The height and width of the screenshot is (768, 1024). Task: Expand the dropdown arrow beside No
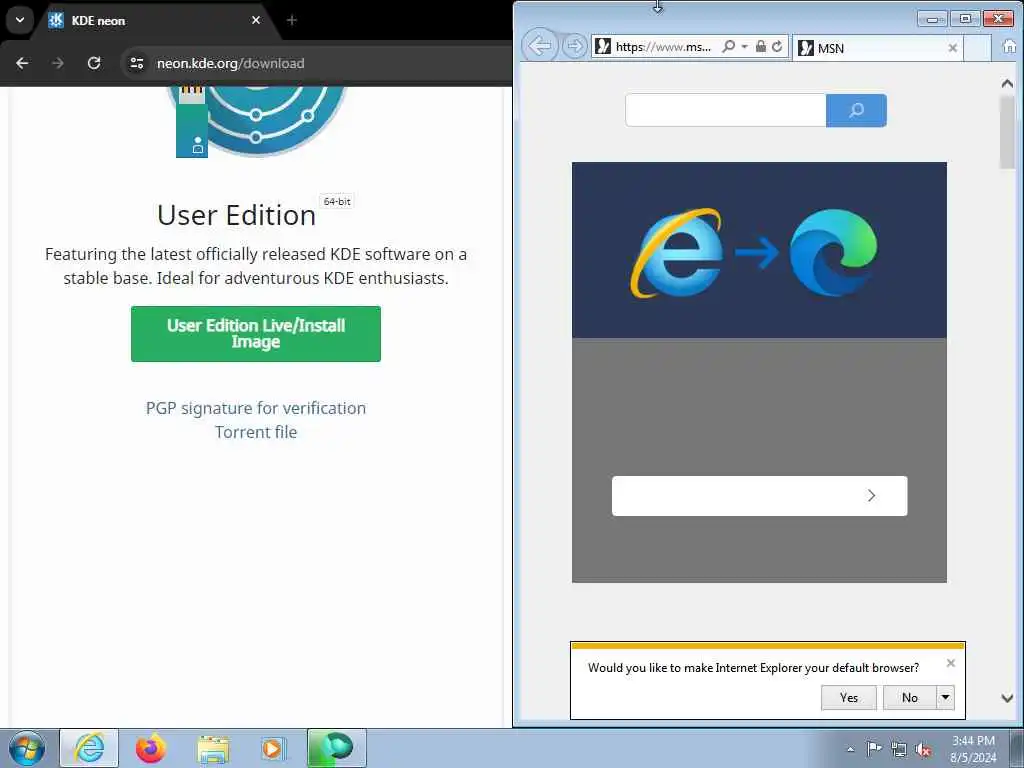pyautogui.click(x=945, y=697)
